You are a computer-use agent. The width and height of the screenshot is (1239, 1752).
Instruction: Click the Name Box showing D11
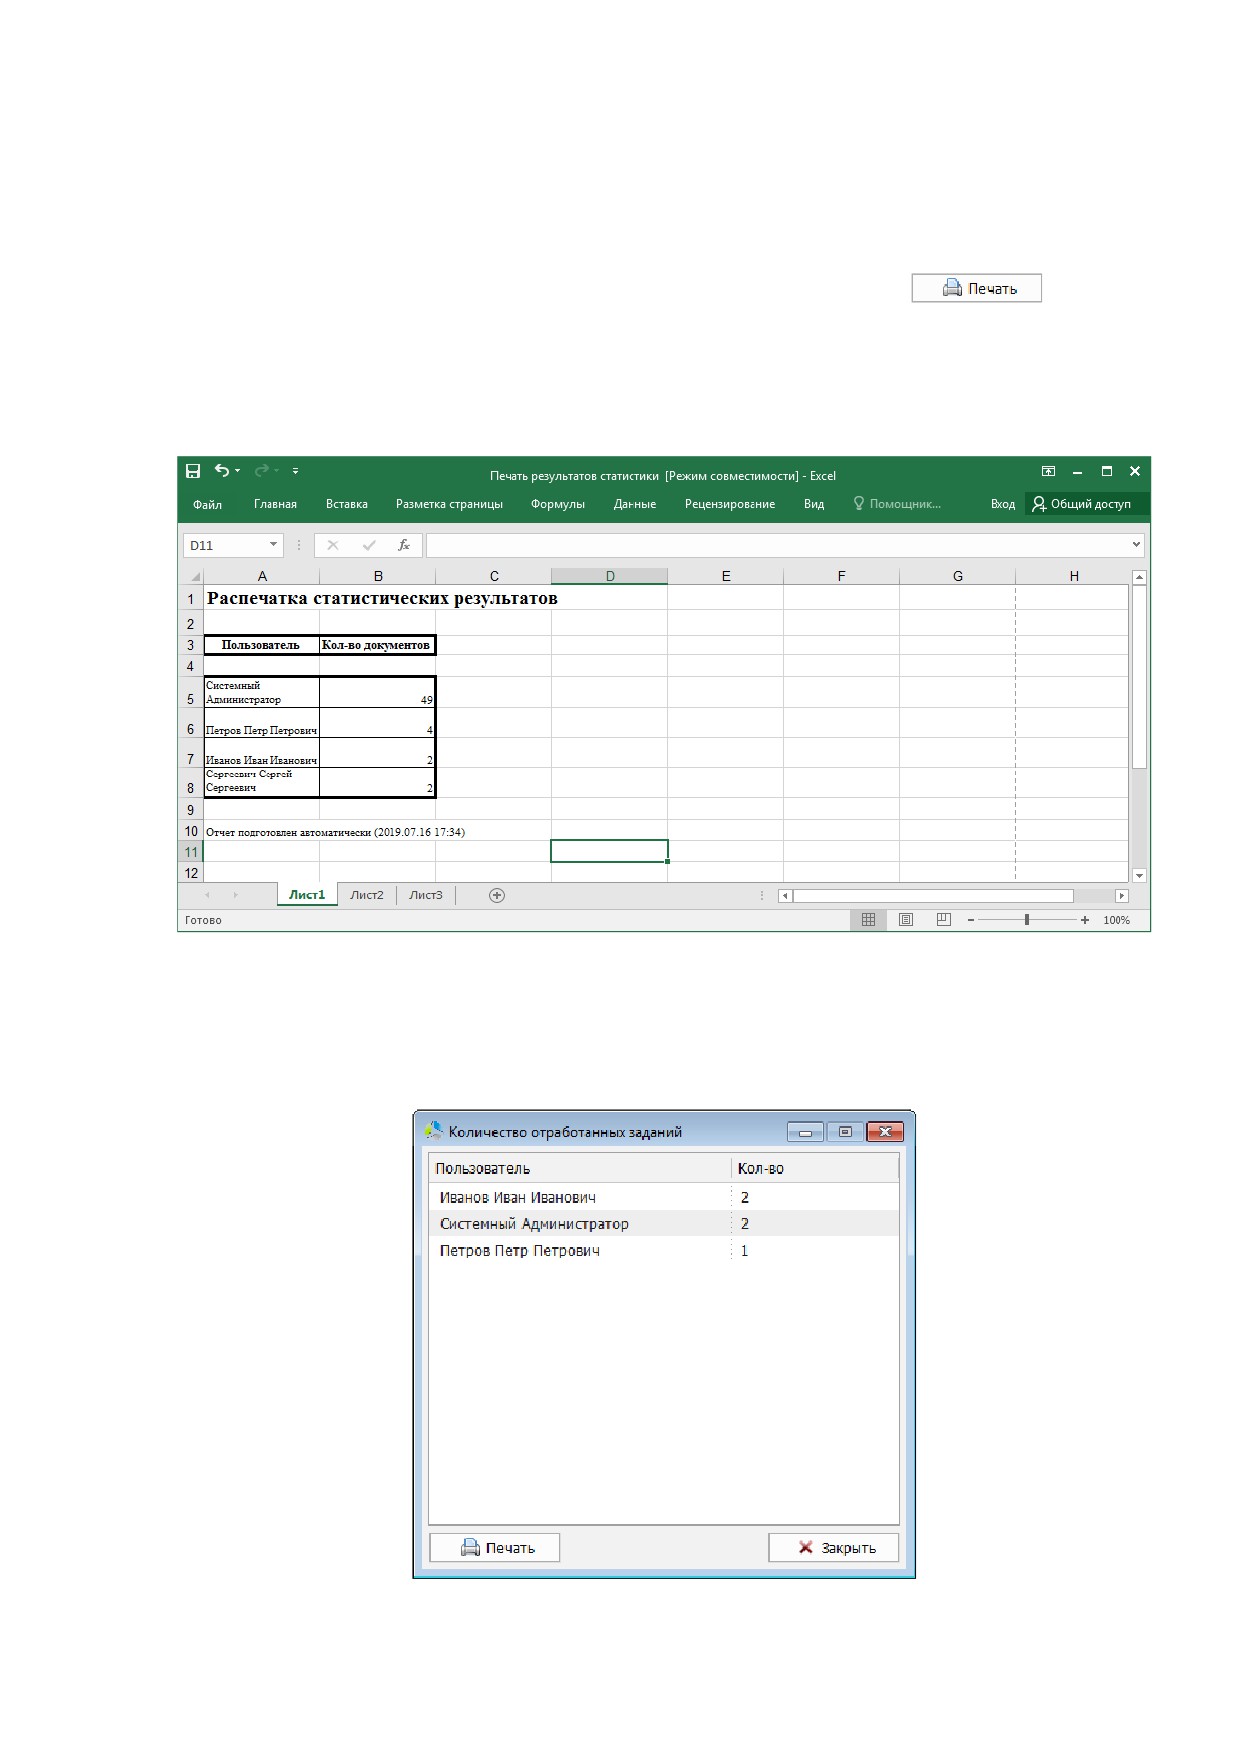225,545
